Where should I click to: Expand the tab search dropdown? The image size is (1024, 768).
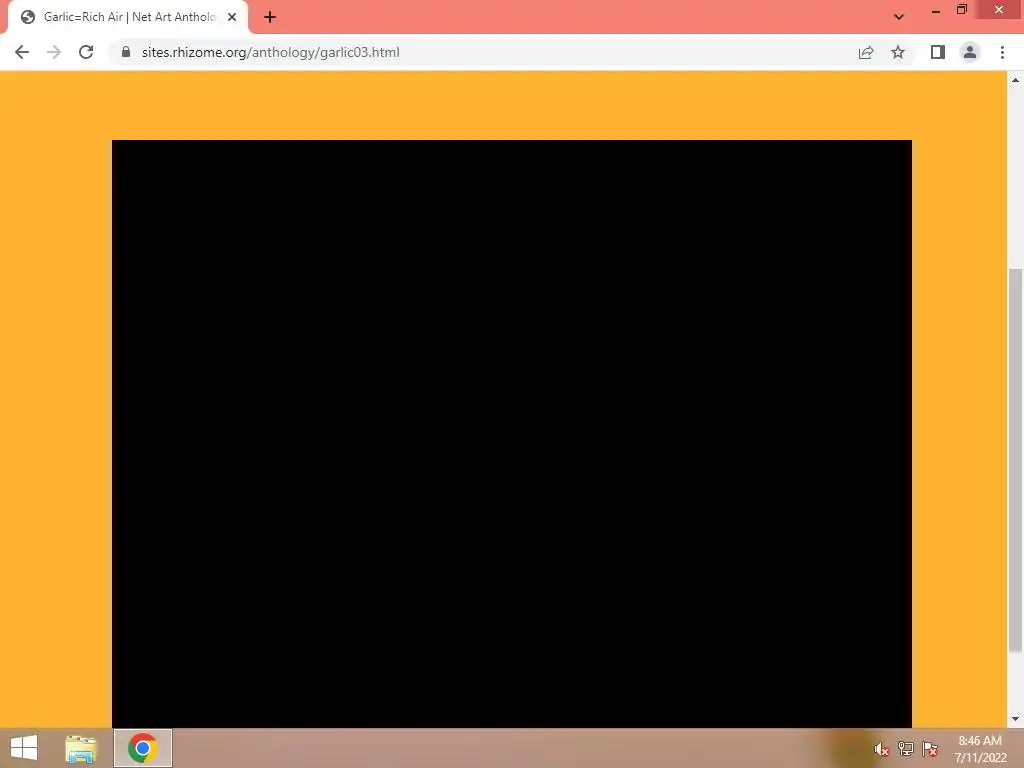point(899,17)
